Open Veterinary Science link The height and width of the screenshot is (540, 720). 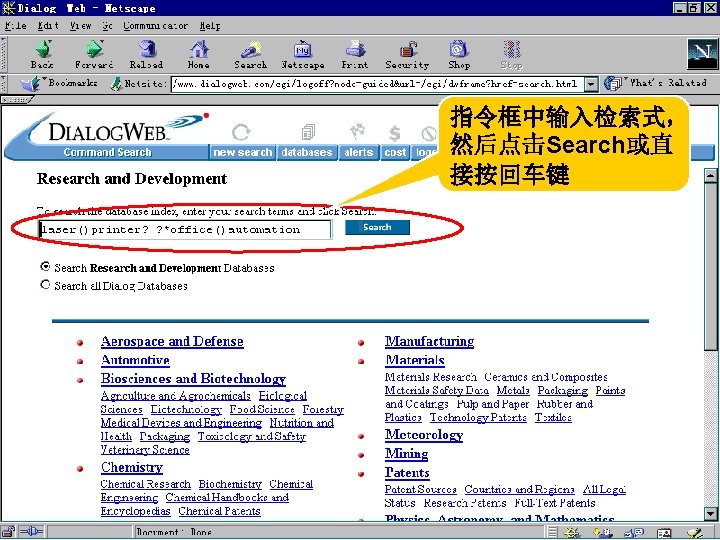tap(145, 450)
